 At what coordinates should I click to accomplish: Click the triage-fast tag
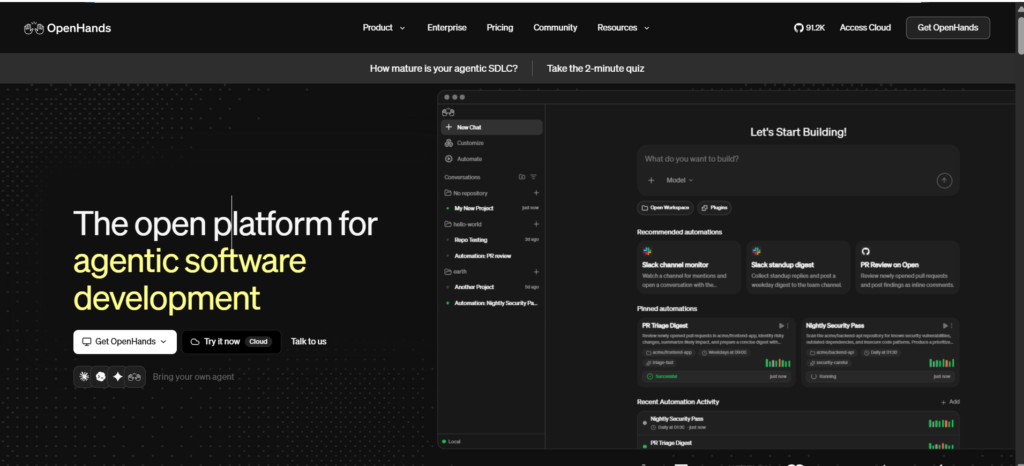[x=658, y=363]
